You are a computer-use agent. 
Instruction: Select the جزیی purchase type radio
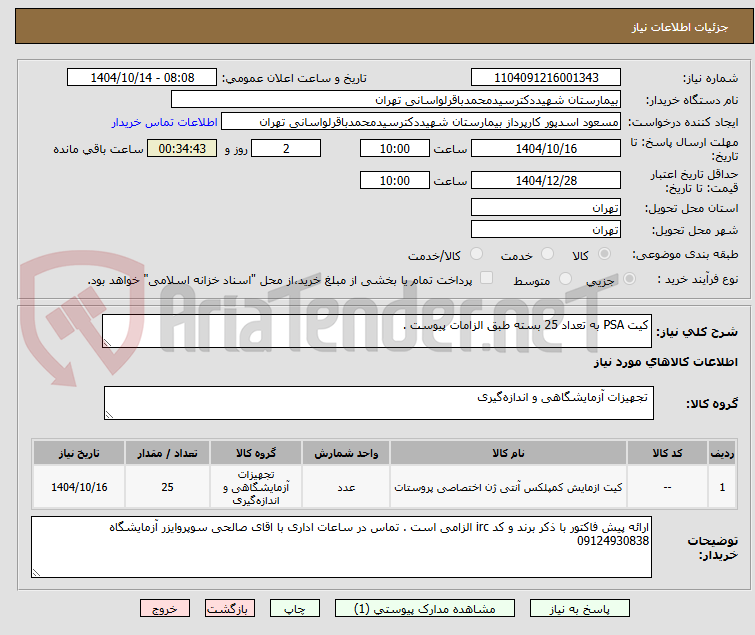click(629, 279)
